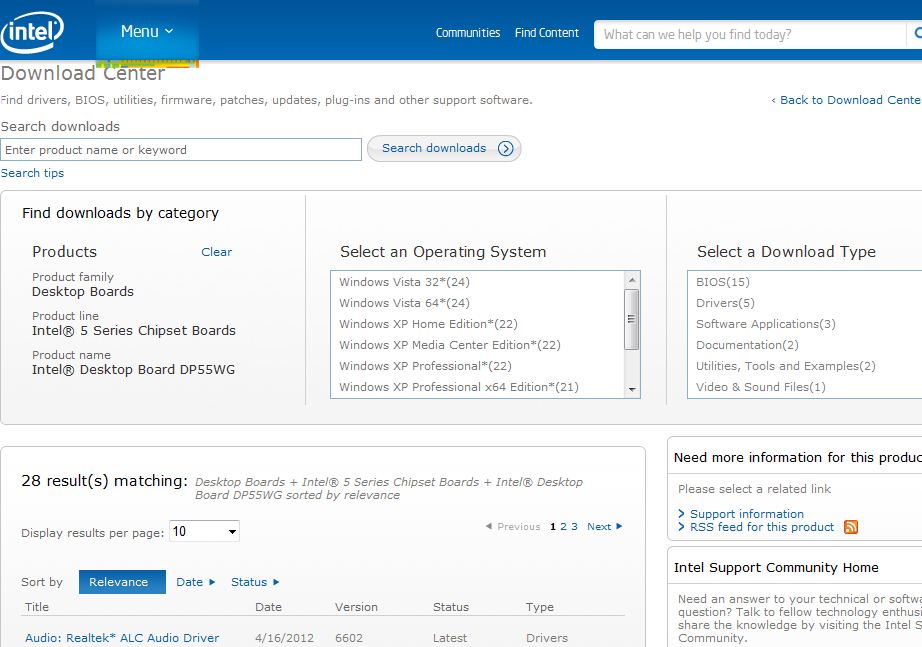Viewport: 922px width, 647px height.
Task: Sort results by Date
Action: pyautogui.click(x=196, y=582)
